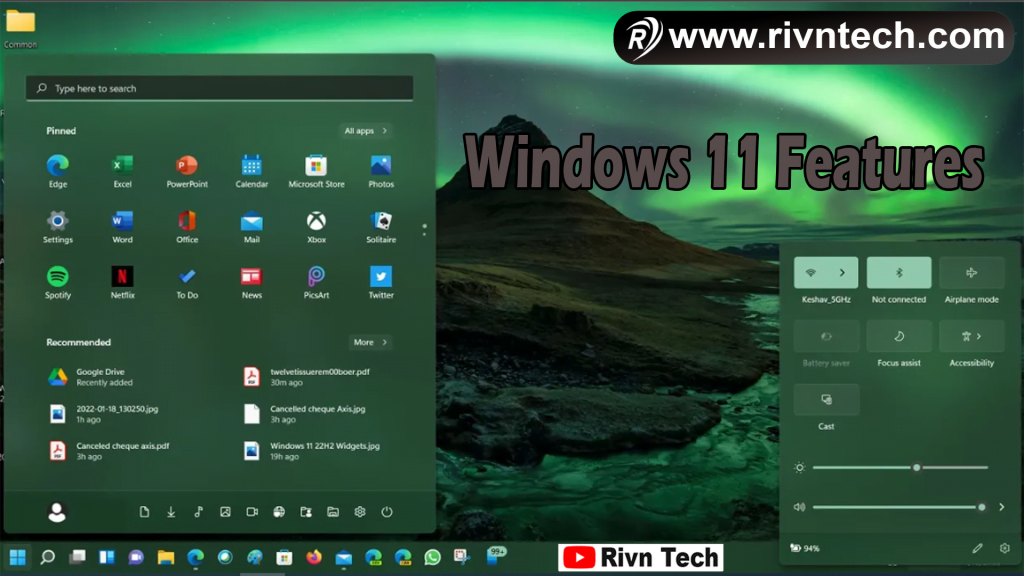
Task: Open all settings gear in quick settings
Action: point(1004,549)
